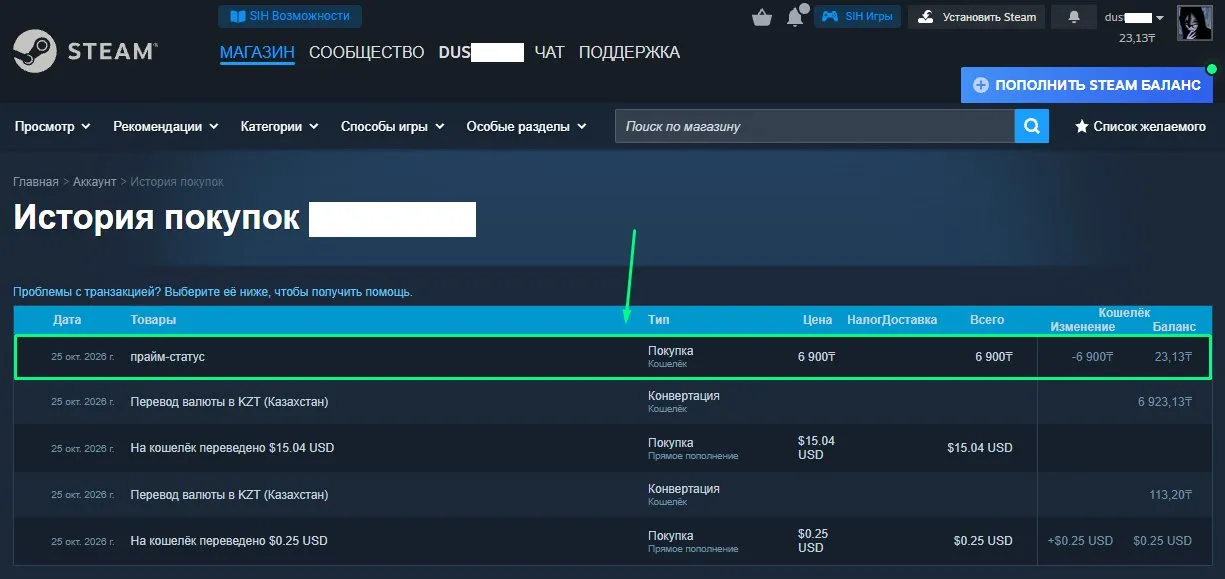The width and height of the screenshot is (1225, 579).
Task: Click Установить Steam button
Action: click(x=977, y=16)
